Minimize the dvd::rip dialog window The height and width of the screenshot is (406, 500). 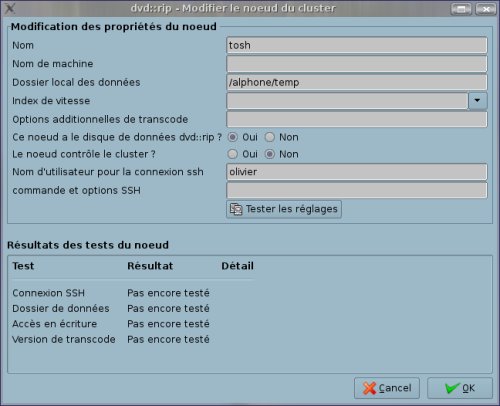coord(461,9)
